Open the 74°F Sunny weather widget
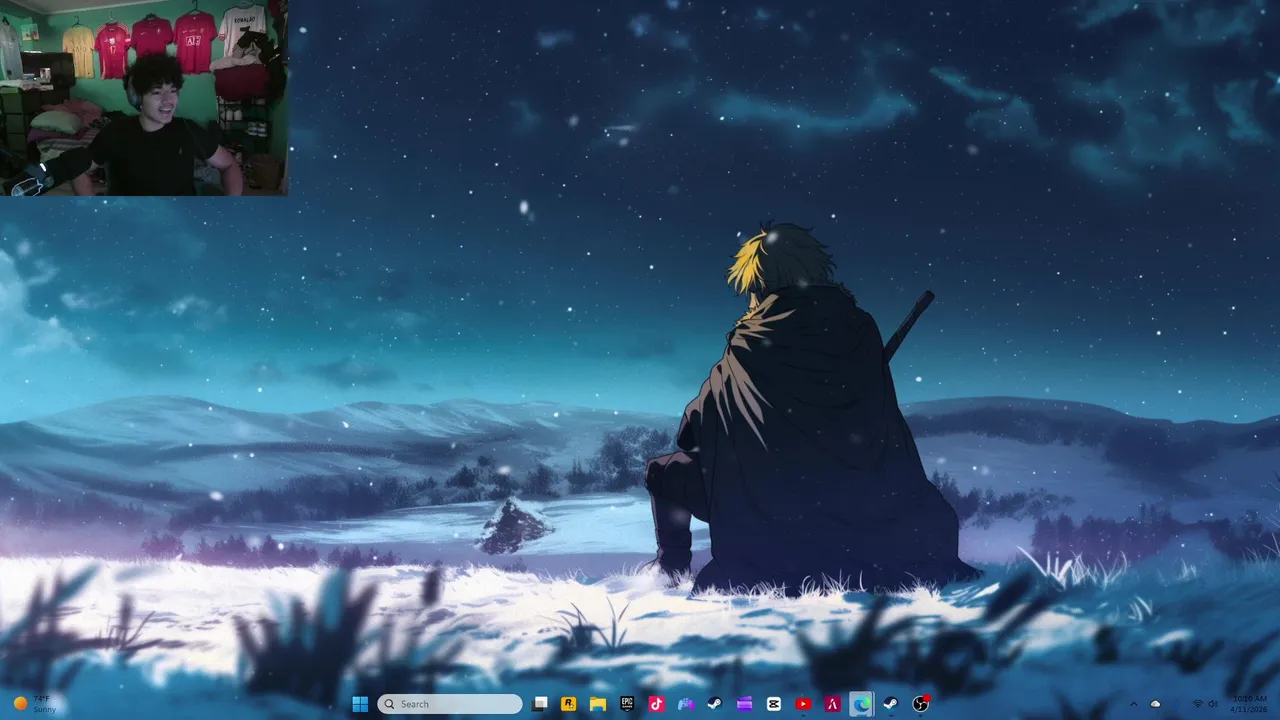The height and width of the screenshot is (720, 1280). pyautogui.click(x=34, y=704)
